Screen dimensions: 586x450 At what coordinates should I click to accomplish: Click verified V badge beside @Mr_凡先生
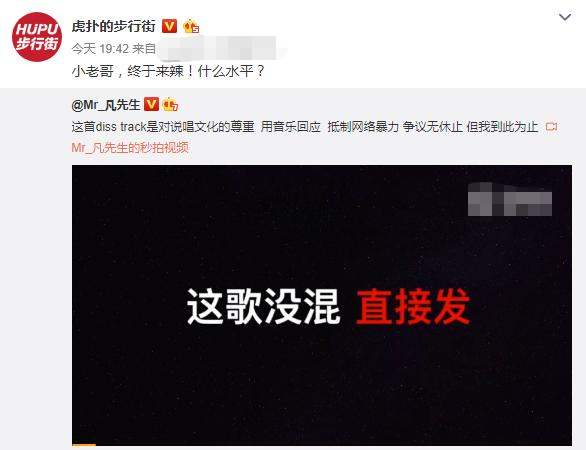[151, 104]
